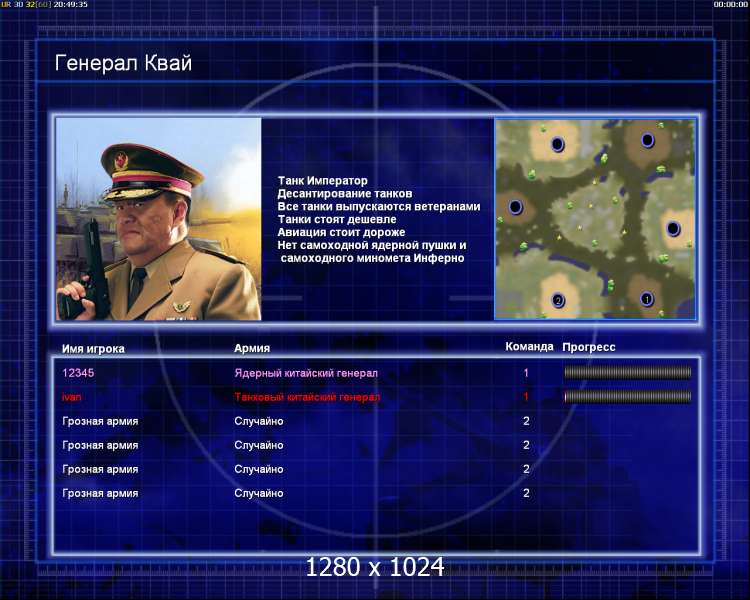Click start position marker 2 on minimap
Image resolution: width=750 pixels, height=600 pixels.
tap(558, 300)
